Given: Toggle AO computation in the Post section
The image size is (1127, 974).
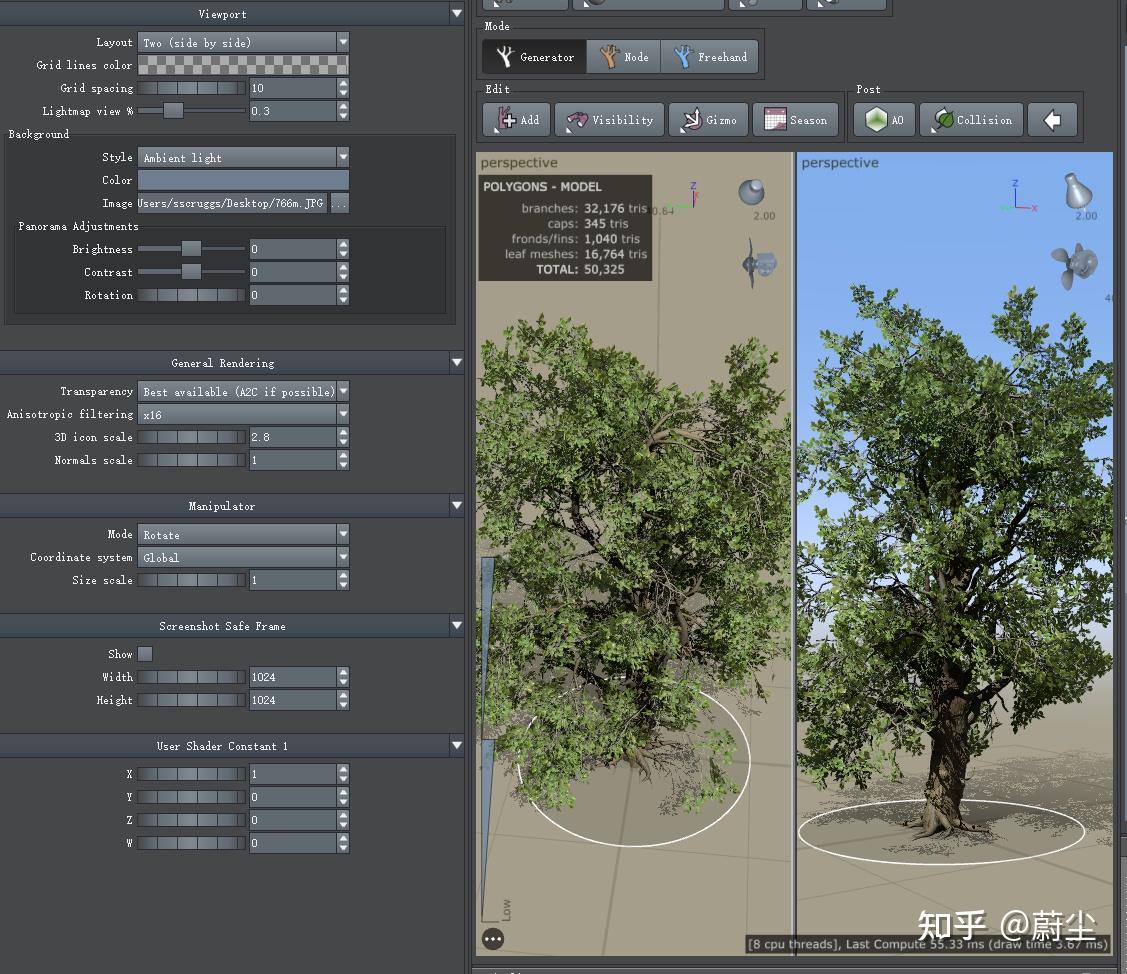Looking at the screenshot, I should tap(883, 119).
